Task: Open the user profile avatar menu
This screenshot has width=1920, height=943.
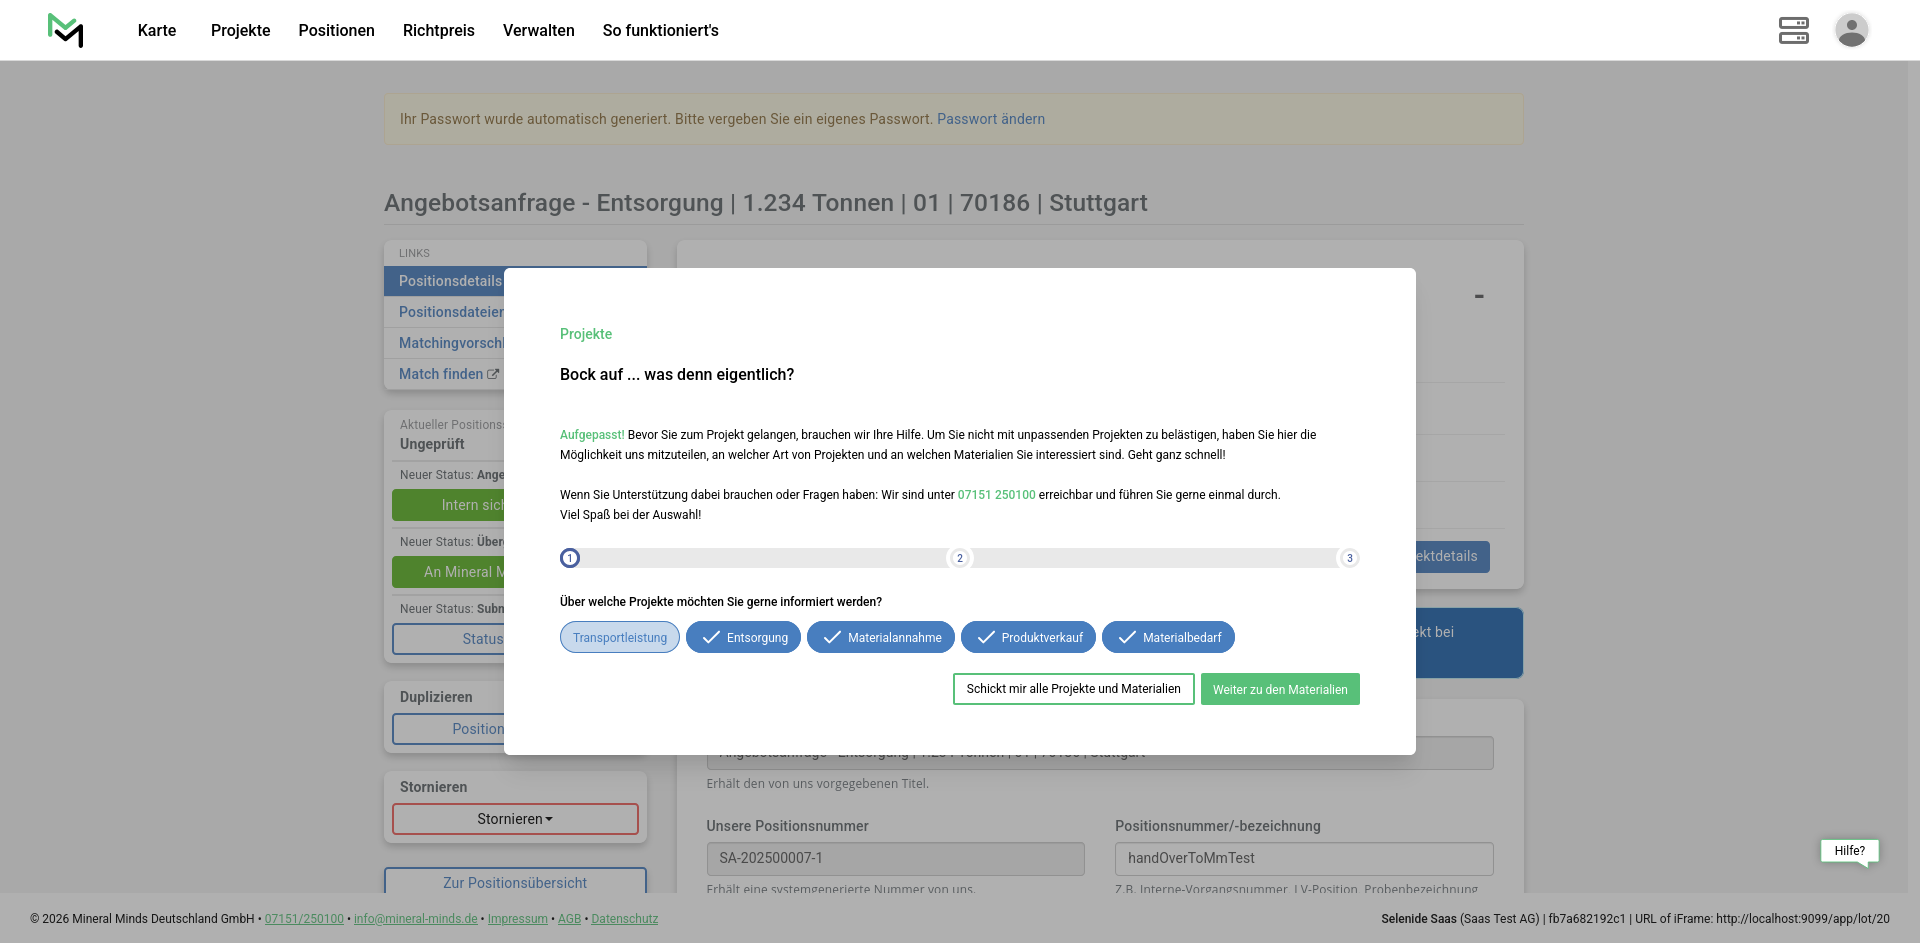Action: pyautogui.click(x=1851, y=30)
